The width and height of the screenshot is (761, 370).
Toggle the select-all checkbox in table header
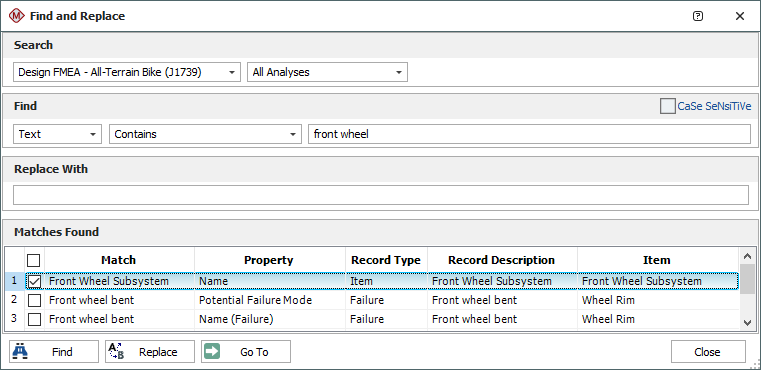tap(34, 260)
